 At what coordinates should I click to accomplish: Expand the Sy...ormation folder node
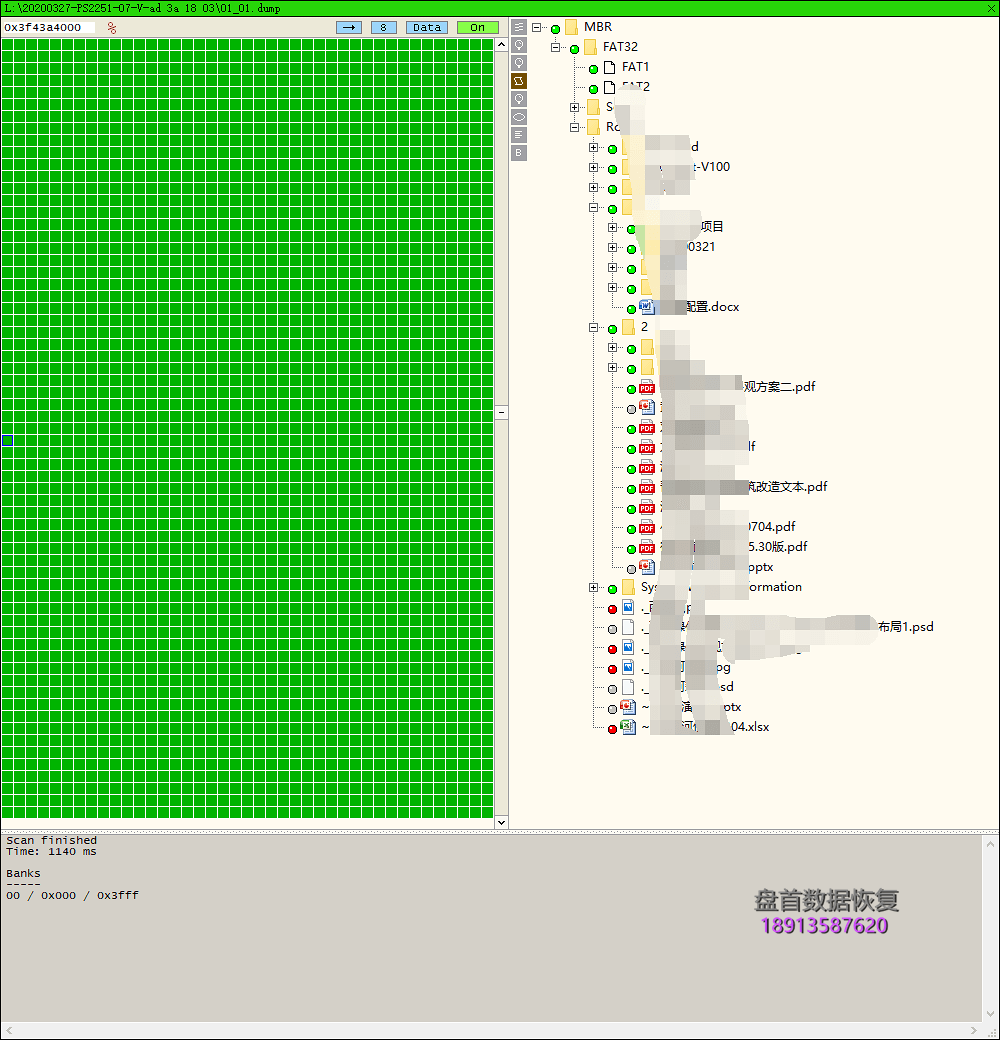click(594, 587)
